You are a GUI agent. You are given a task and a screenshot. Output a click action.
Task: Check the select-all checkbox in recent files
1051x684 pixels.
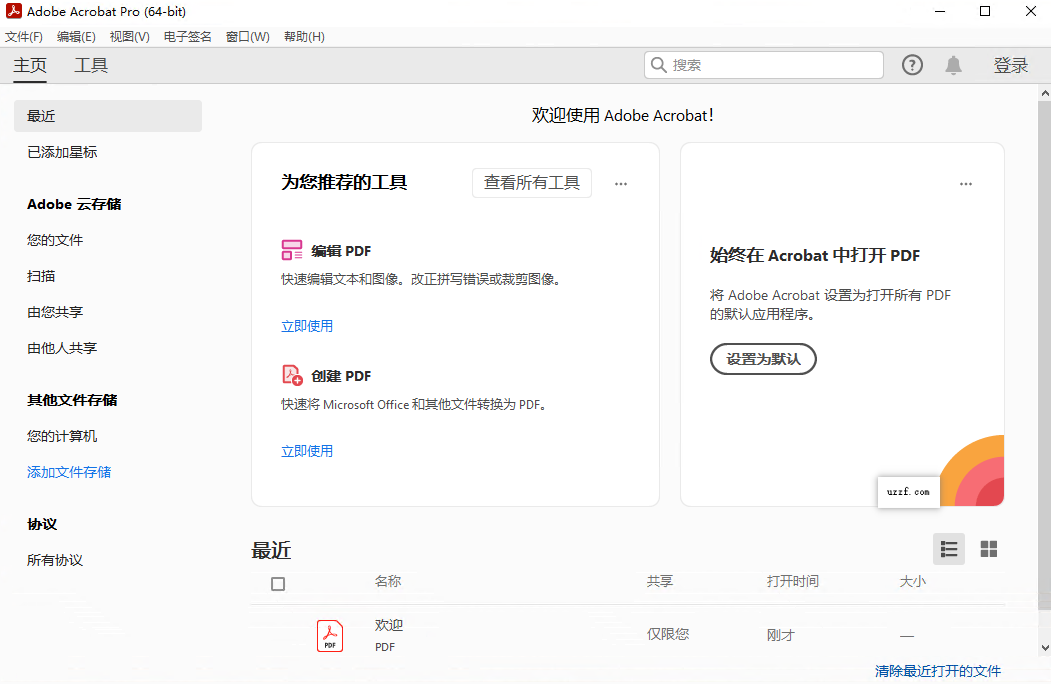277,581
